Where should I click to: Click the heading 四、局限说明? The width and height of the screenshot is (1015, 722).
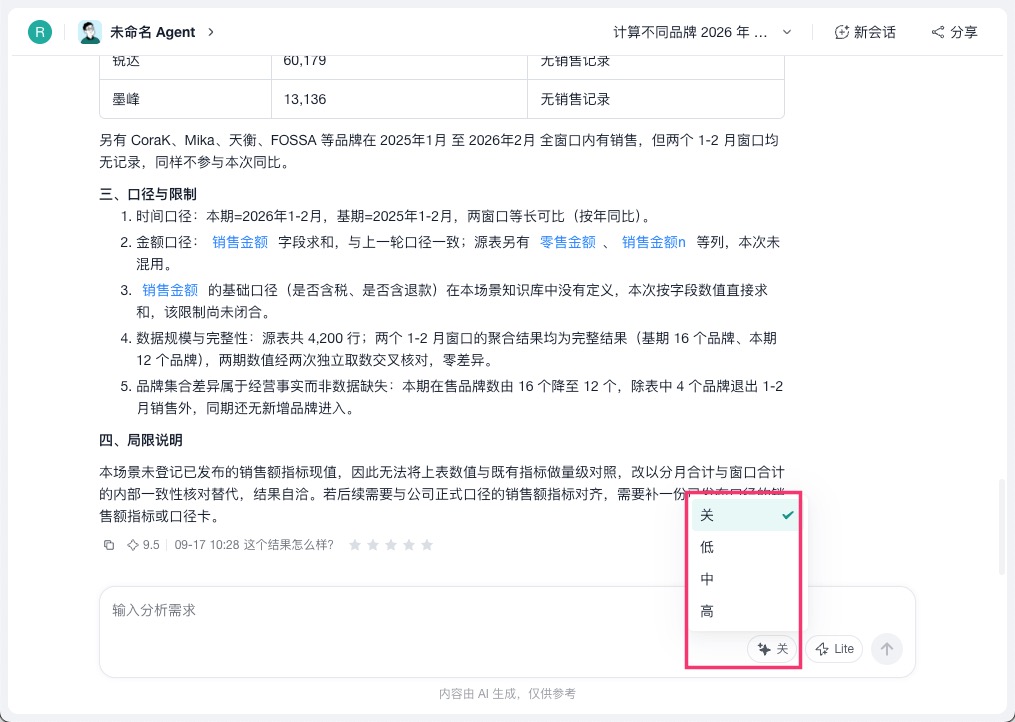[x=140, y=440]
